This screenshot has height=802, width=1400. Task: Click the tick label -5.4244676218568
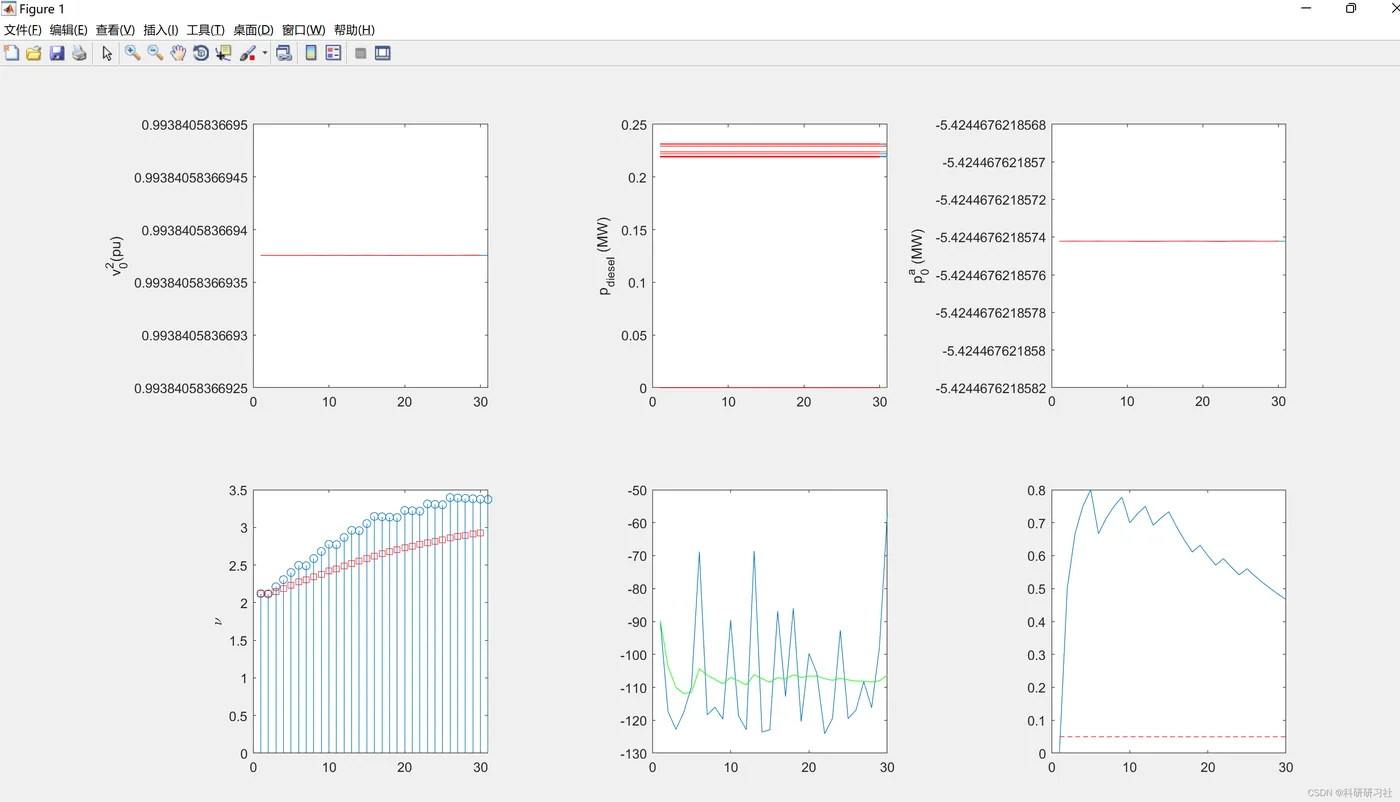[990, 125]
